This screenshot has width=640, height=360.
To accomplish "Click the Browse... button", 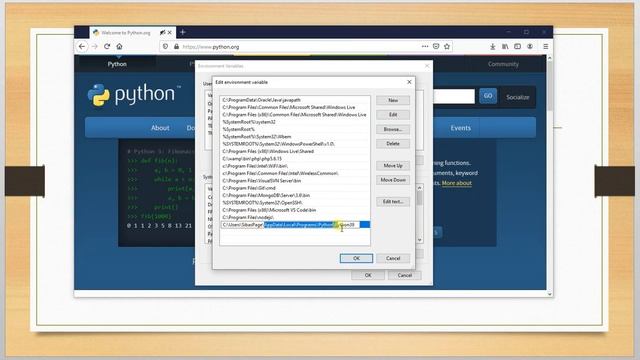I will 393,129.
